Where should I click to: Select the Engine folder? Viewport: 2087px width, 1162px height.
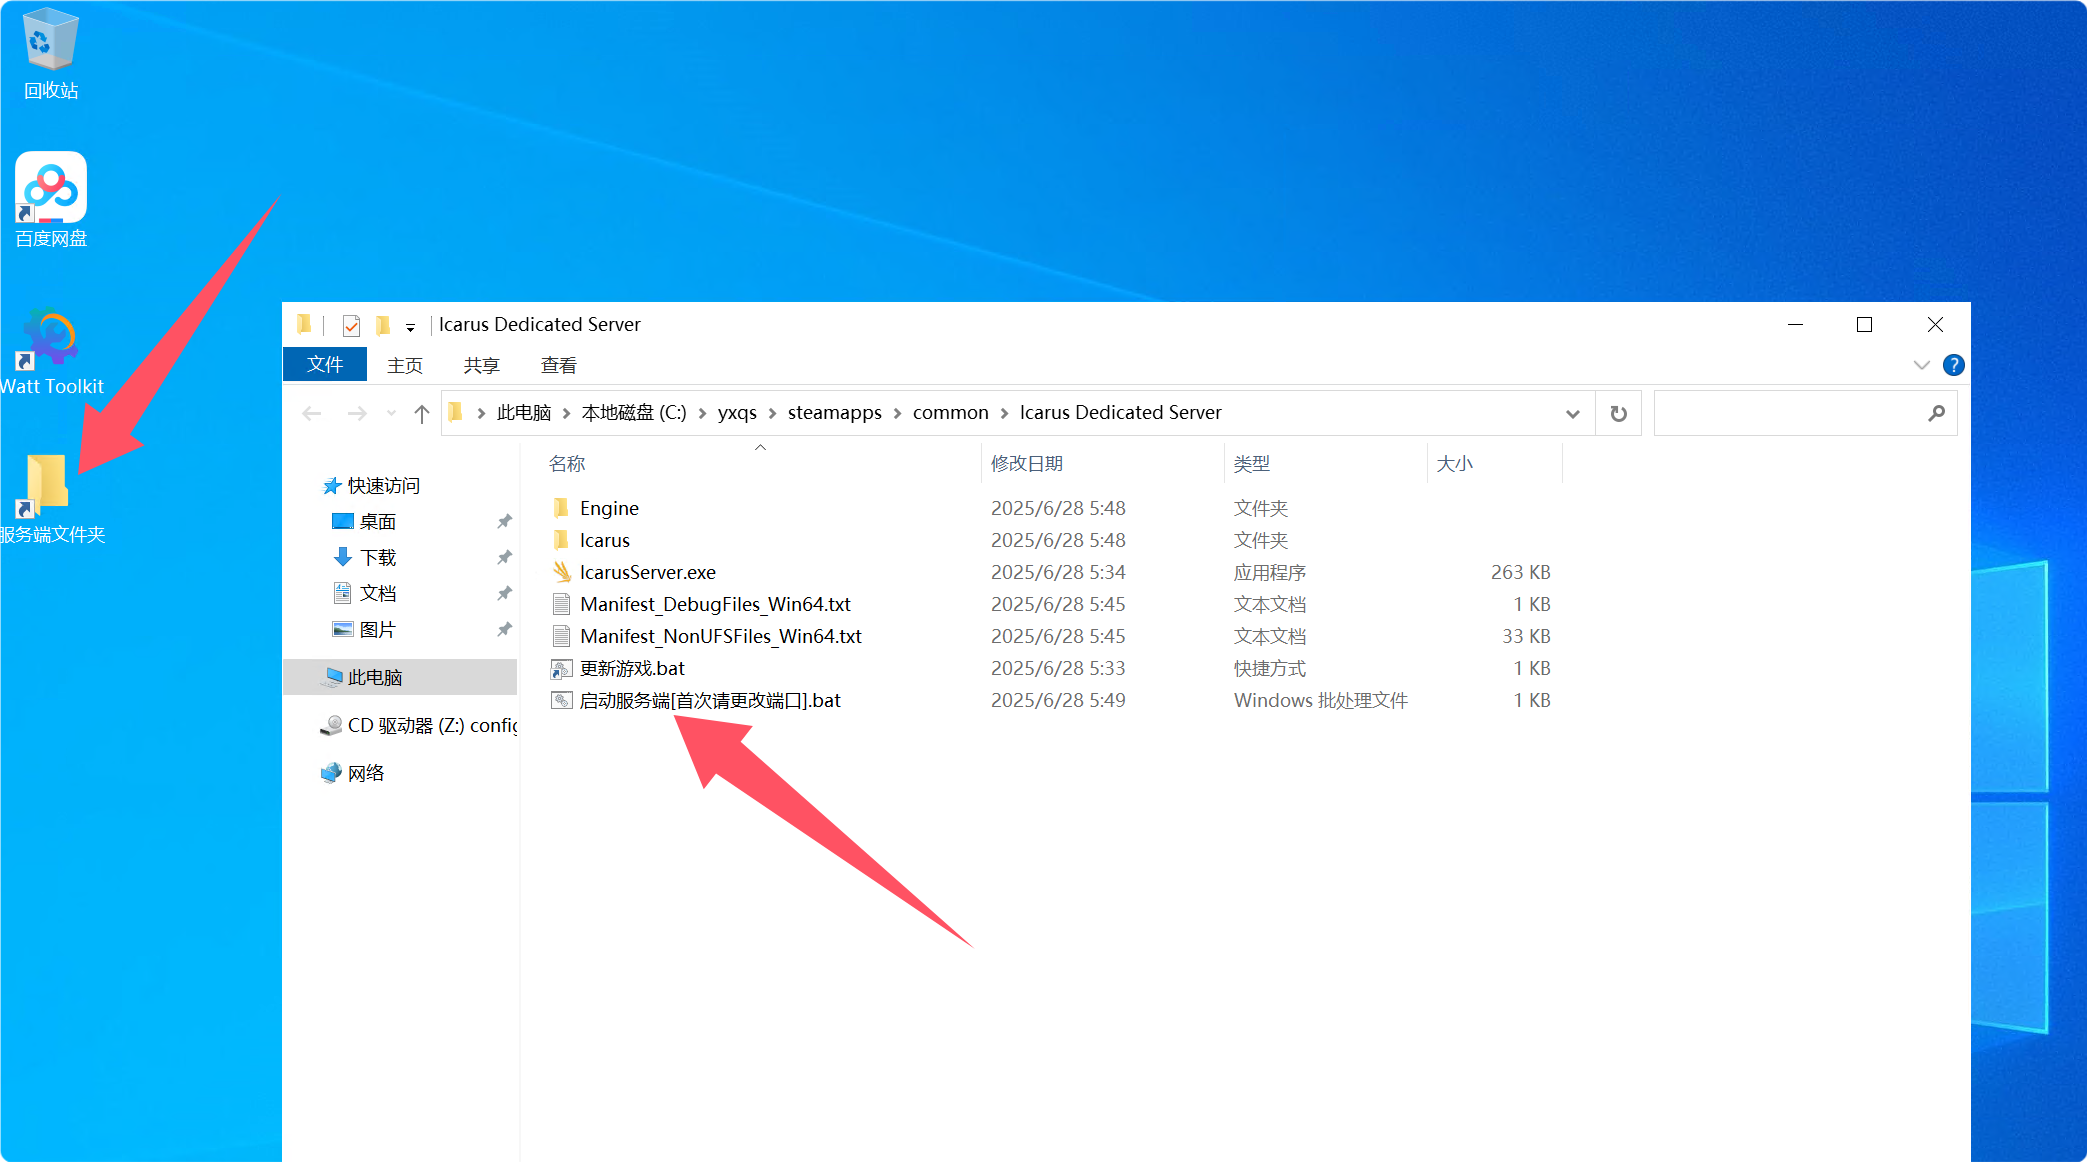tap(609, 508)
